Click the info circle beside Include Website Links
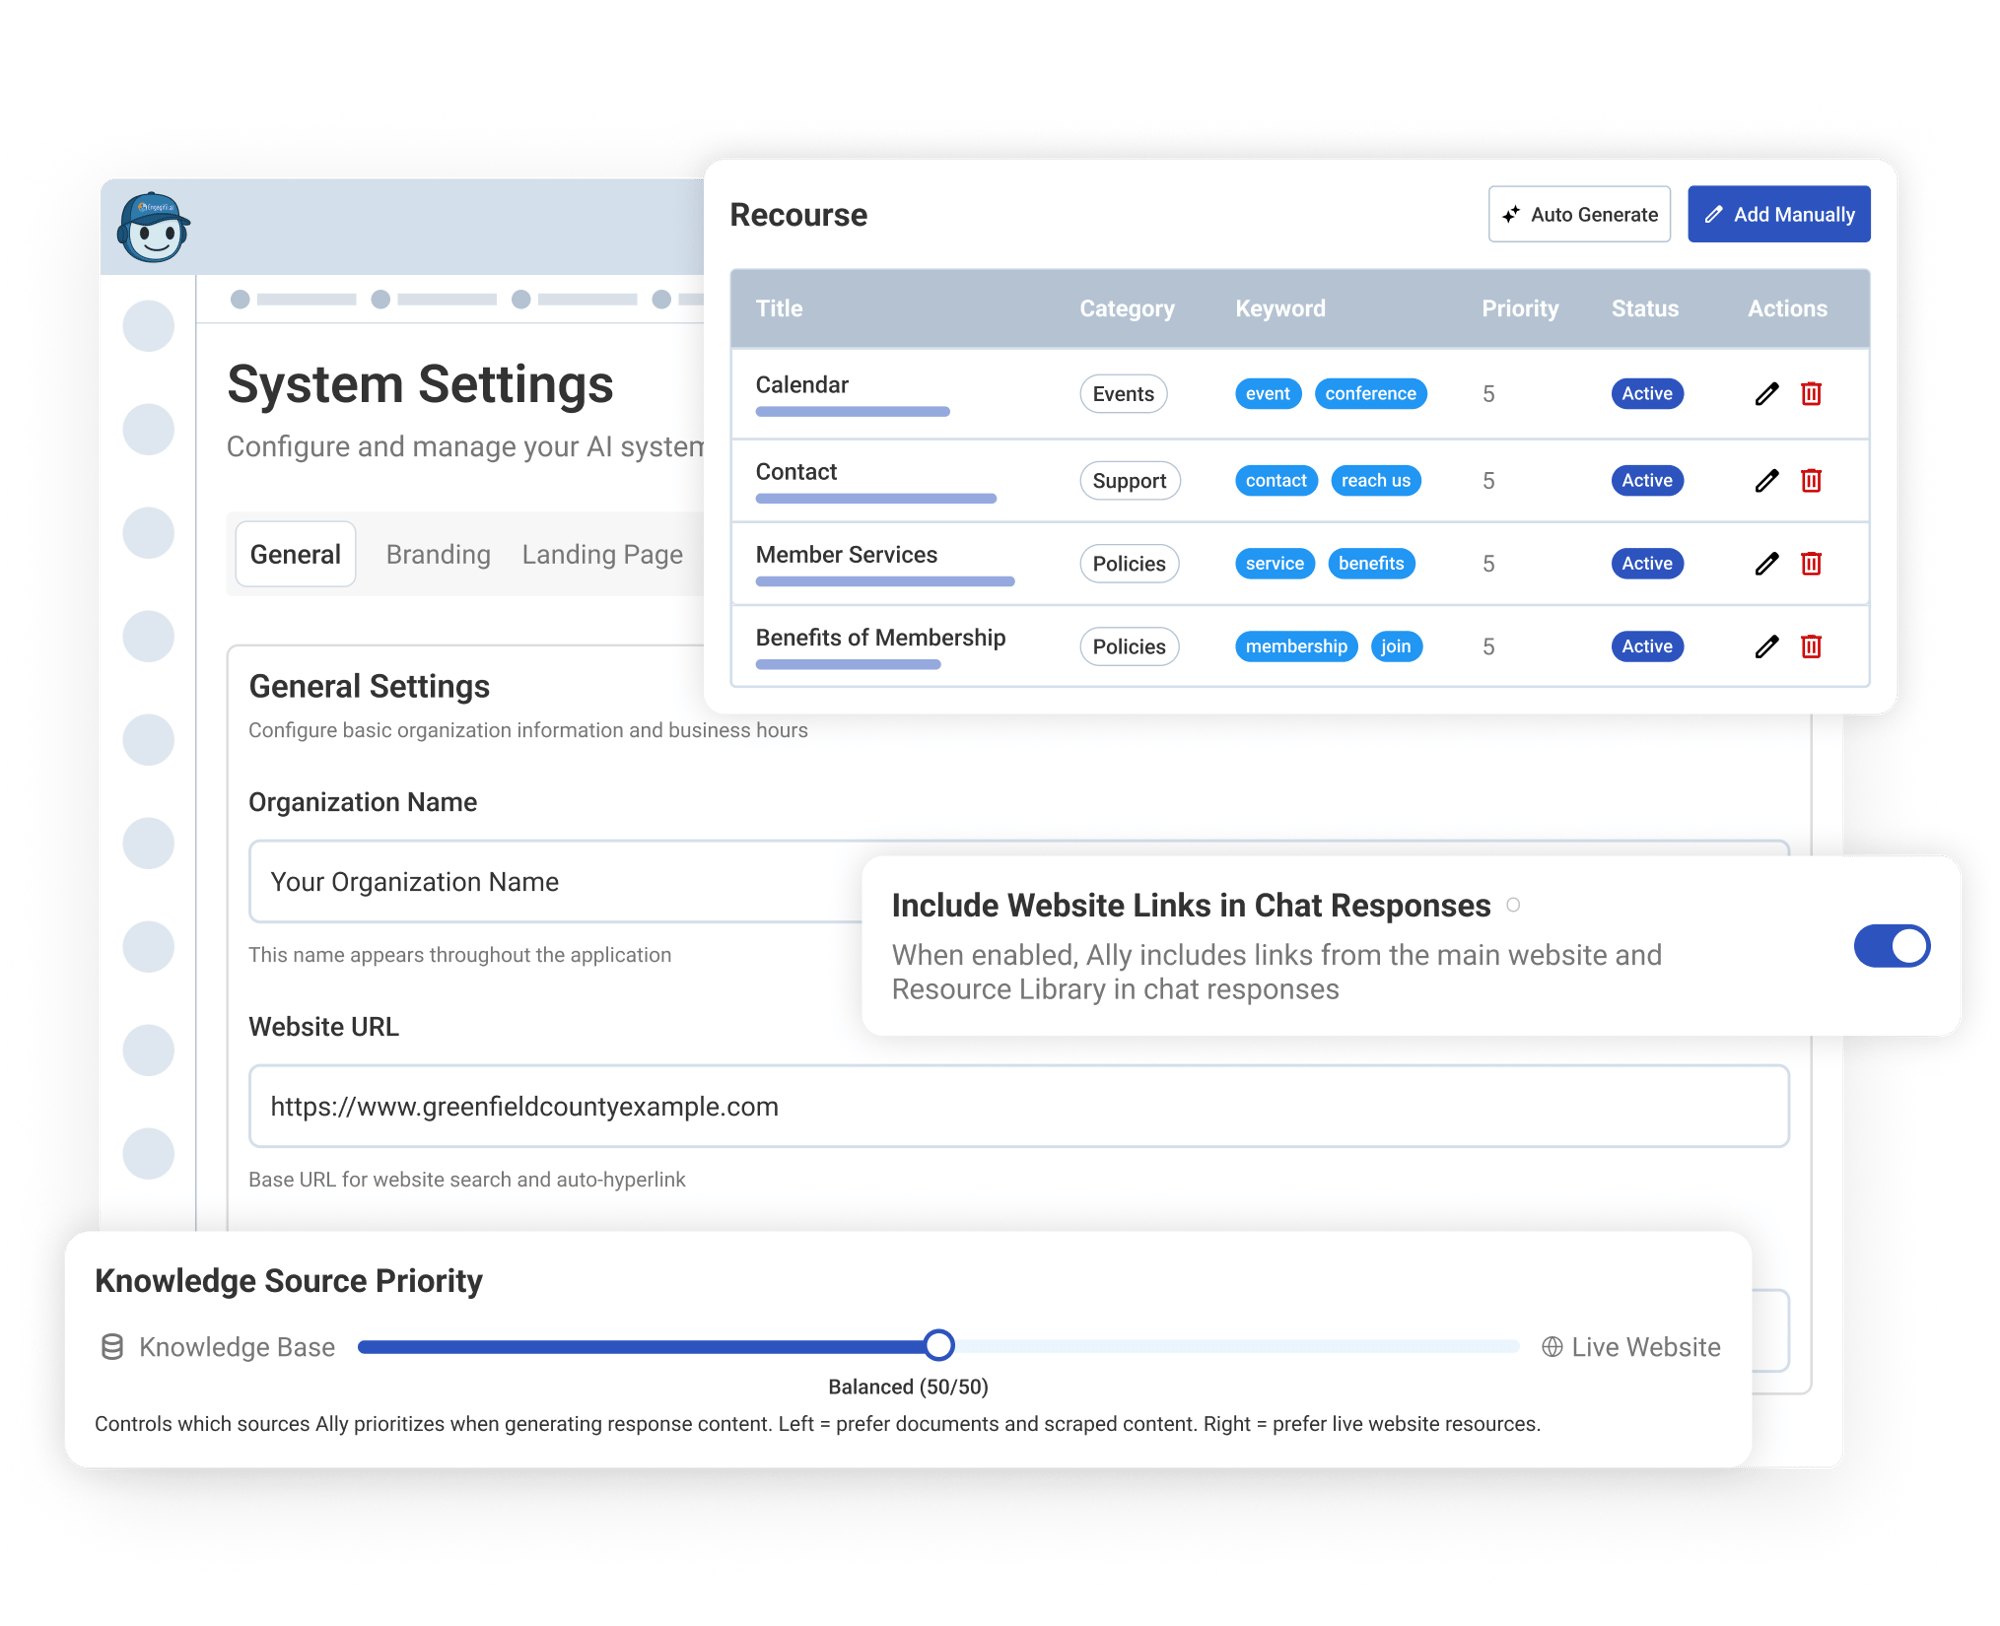This screenshot has height=1626, width=2000. 1513,905
